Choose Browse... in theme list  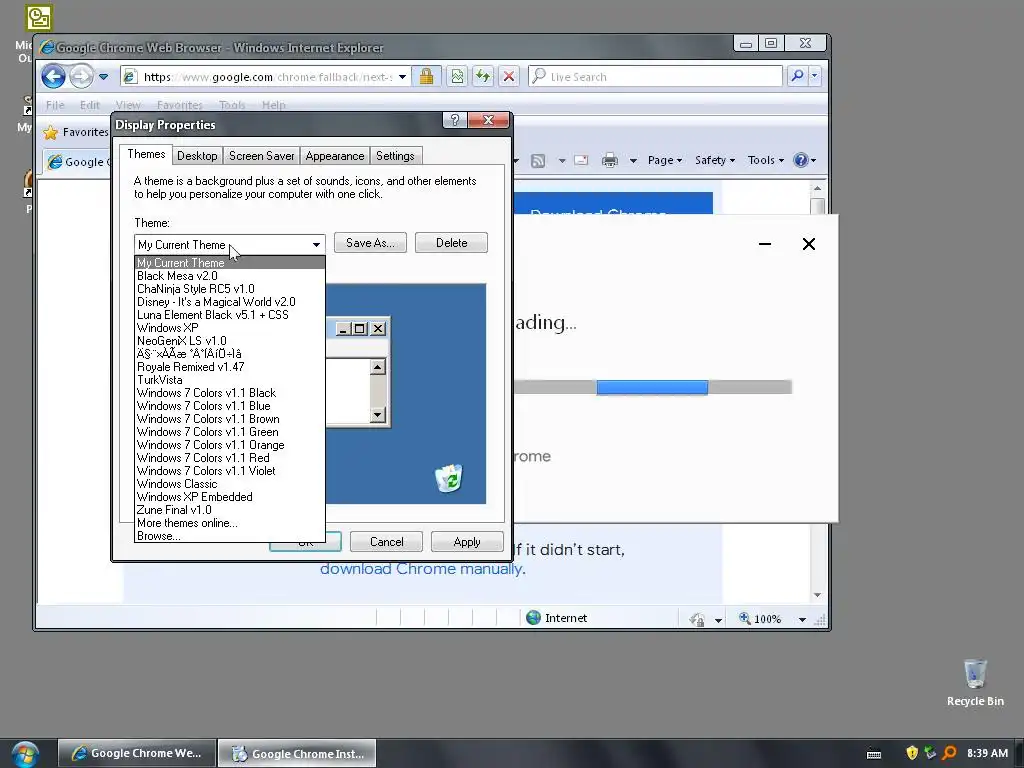click(229, 536)
